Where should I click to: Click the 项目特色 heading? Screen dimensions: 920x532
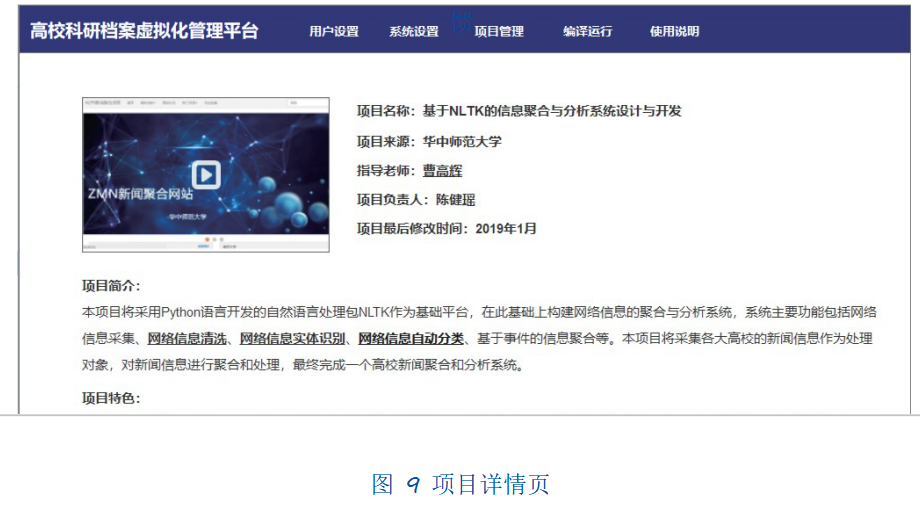pyautogui.click(x=111, y=398)
